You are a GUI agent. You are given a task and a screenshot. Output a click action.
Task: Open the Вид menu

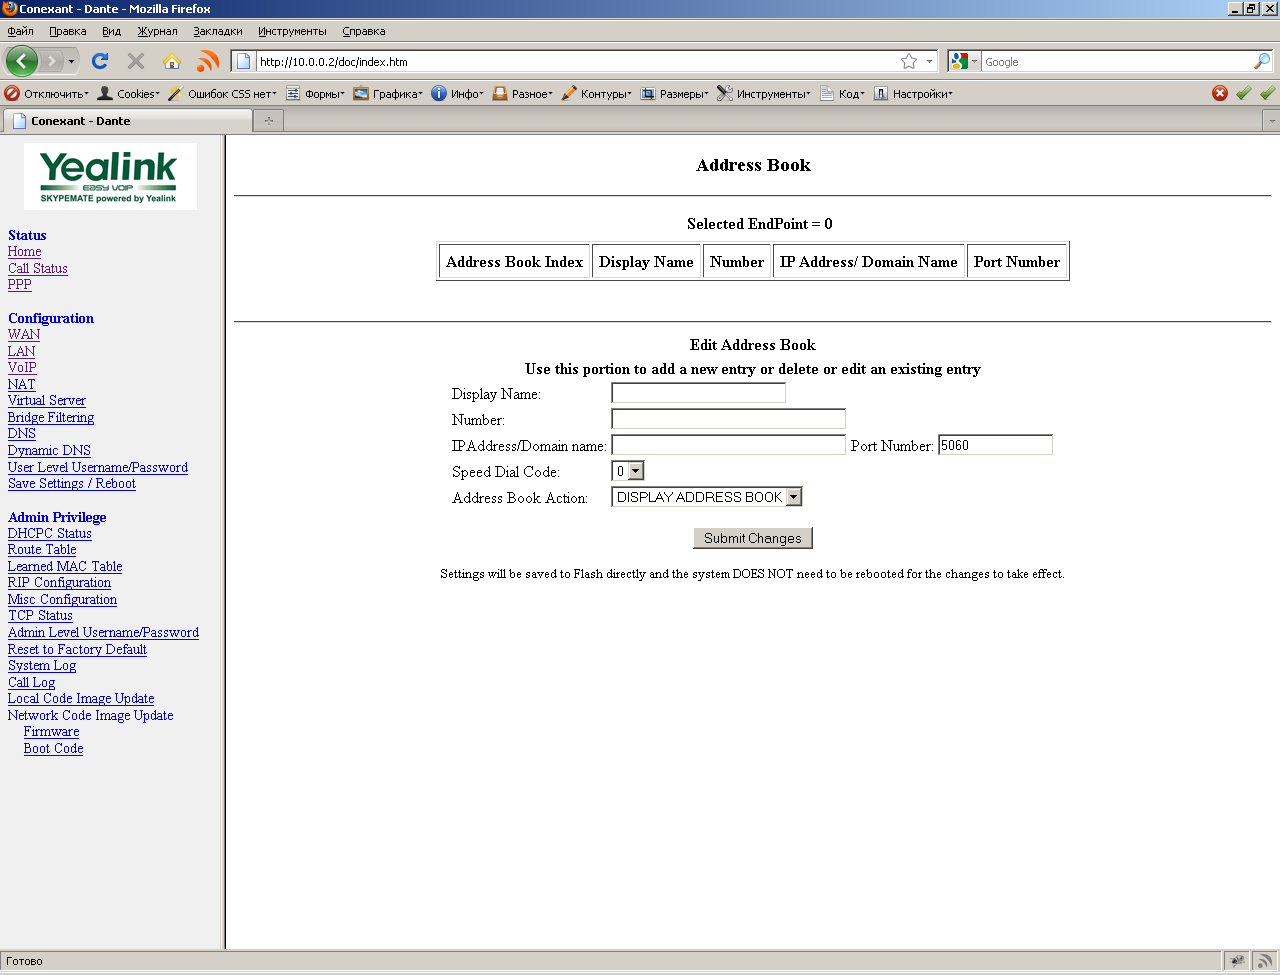pyautogui.click(x=112, y=31)
